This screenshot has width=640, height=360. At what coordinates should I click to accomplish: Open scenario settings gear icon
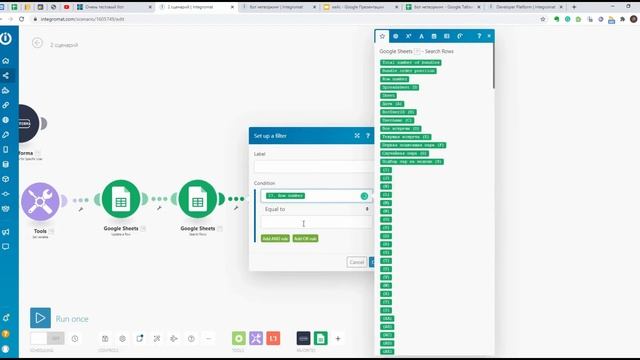point(122,338)
